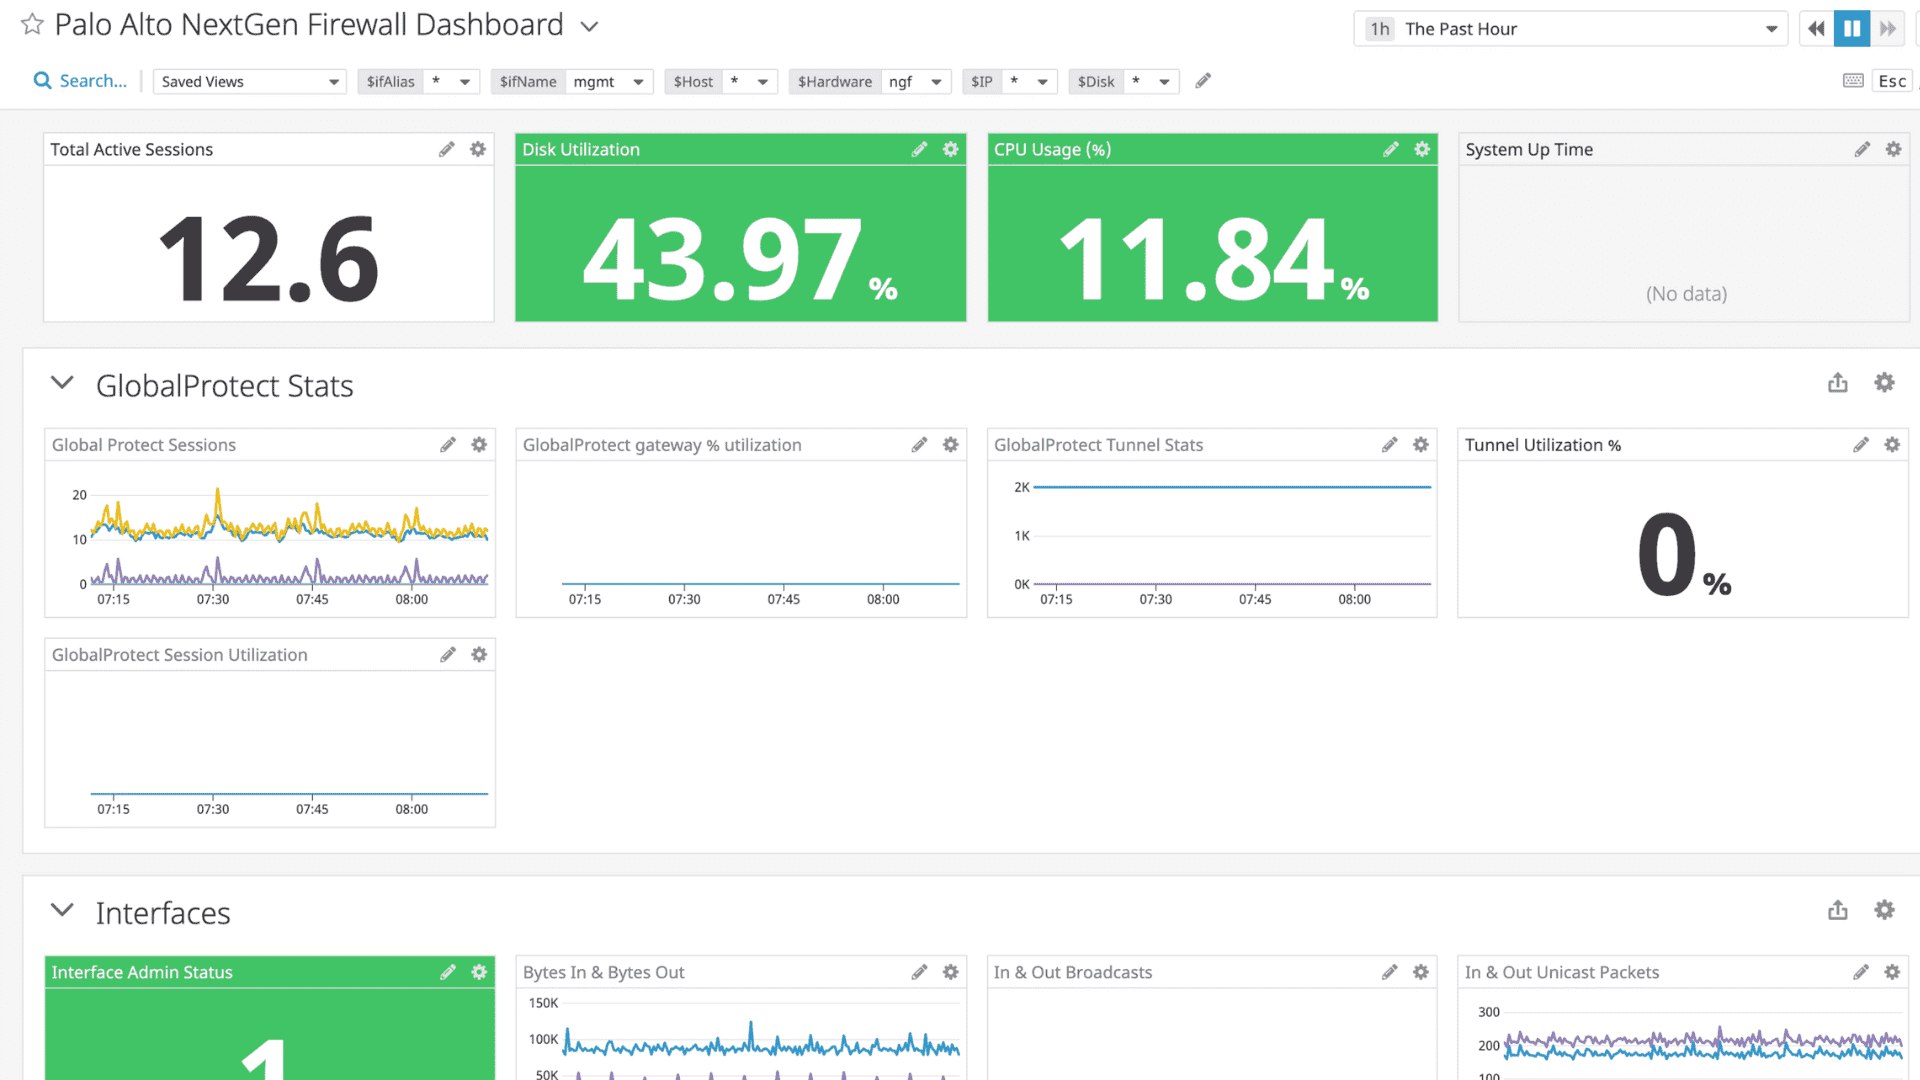
Task: Share the GlobalProtect Stats group
Action: click(1838, 383)
